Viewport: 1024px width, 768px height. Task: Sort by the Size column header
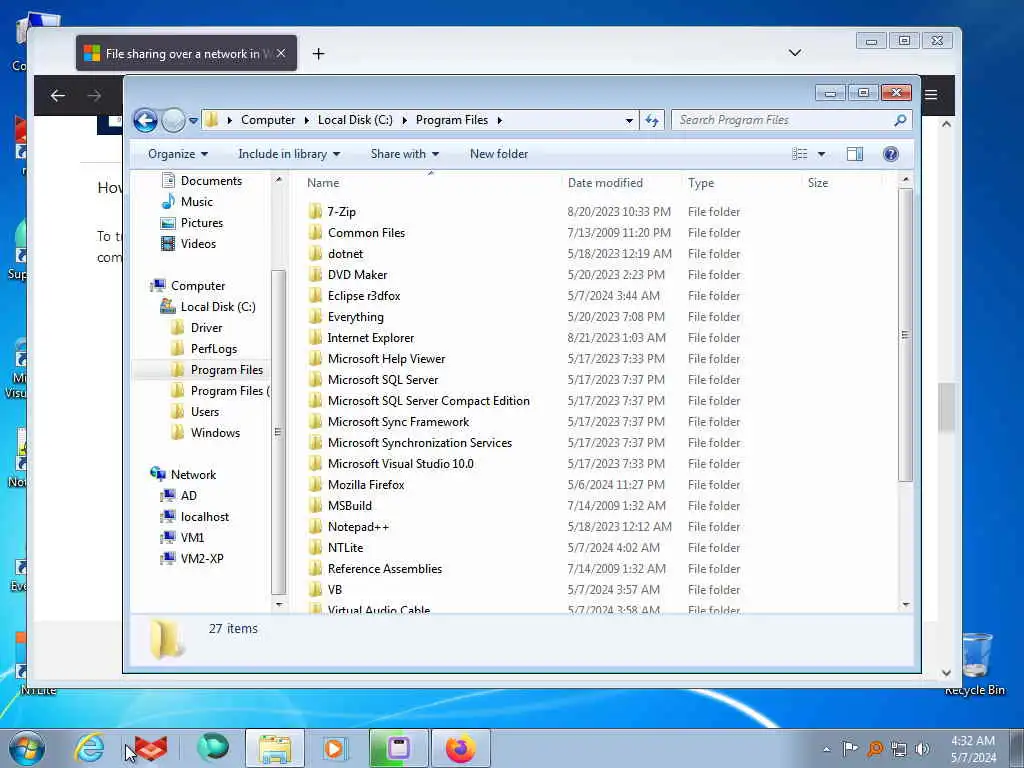click(x=818, y=184)
